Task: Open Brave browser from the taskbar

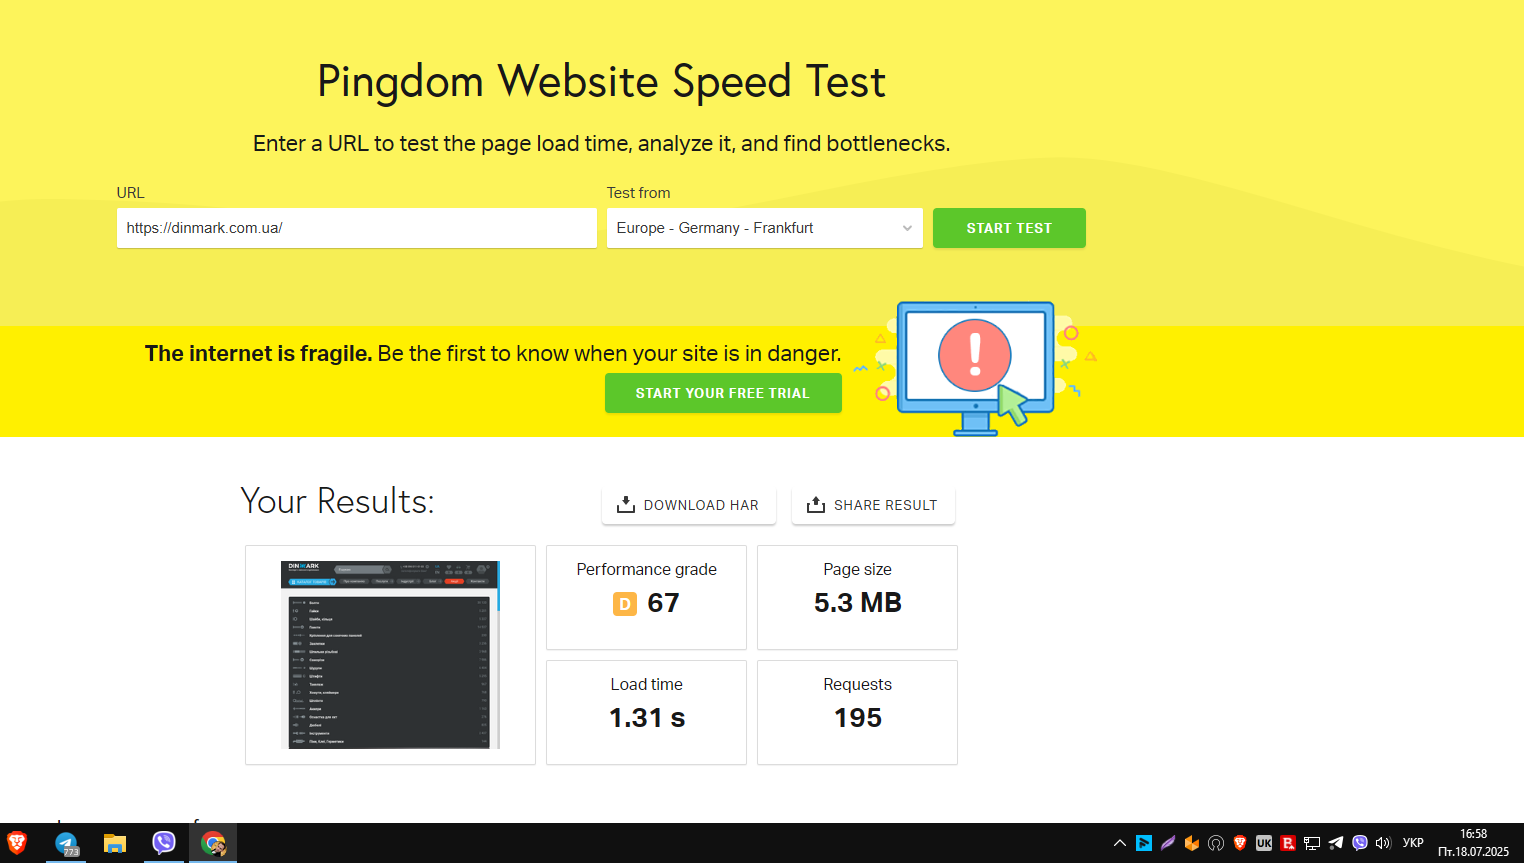Action: (x=17, y=843)
